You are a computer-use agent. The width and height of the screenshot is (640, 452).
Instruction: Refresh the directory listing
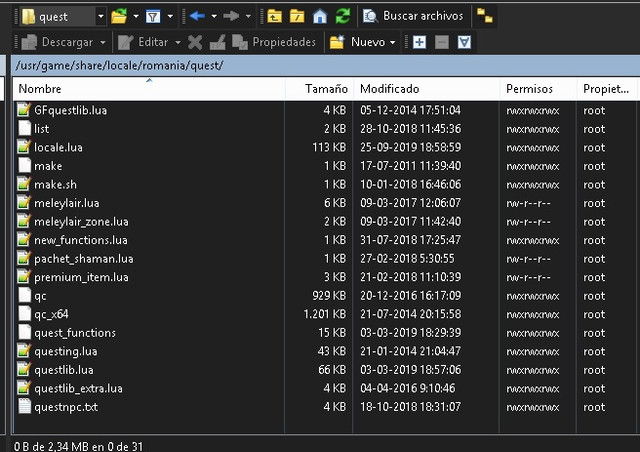[x=342, y=16]
